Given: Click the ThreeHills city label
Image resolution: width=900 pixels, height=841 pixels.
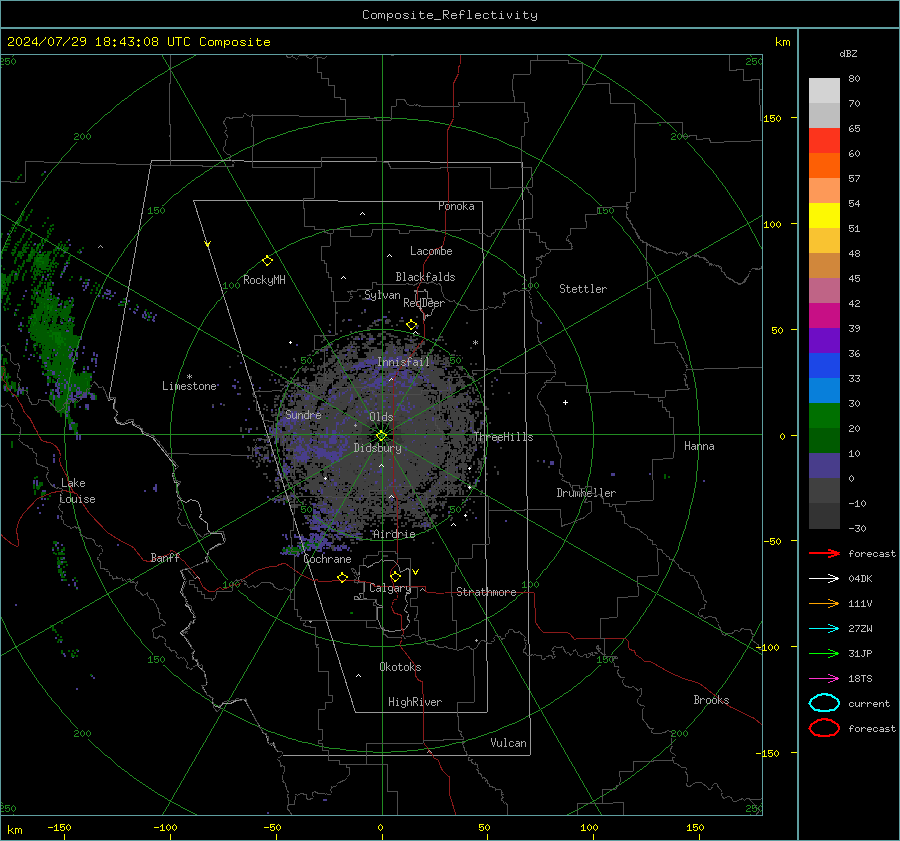Looking at the screenshot, I should 503,437.
